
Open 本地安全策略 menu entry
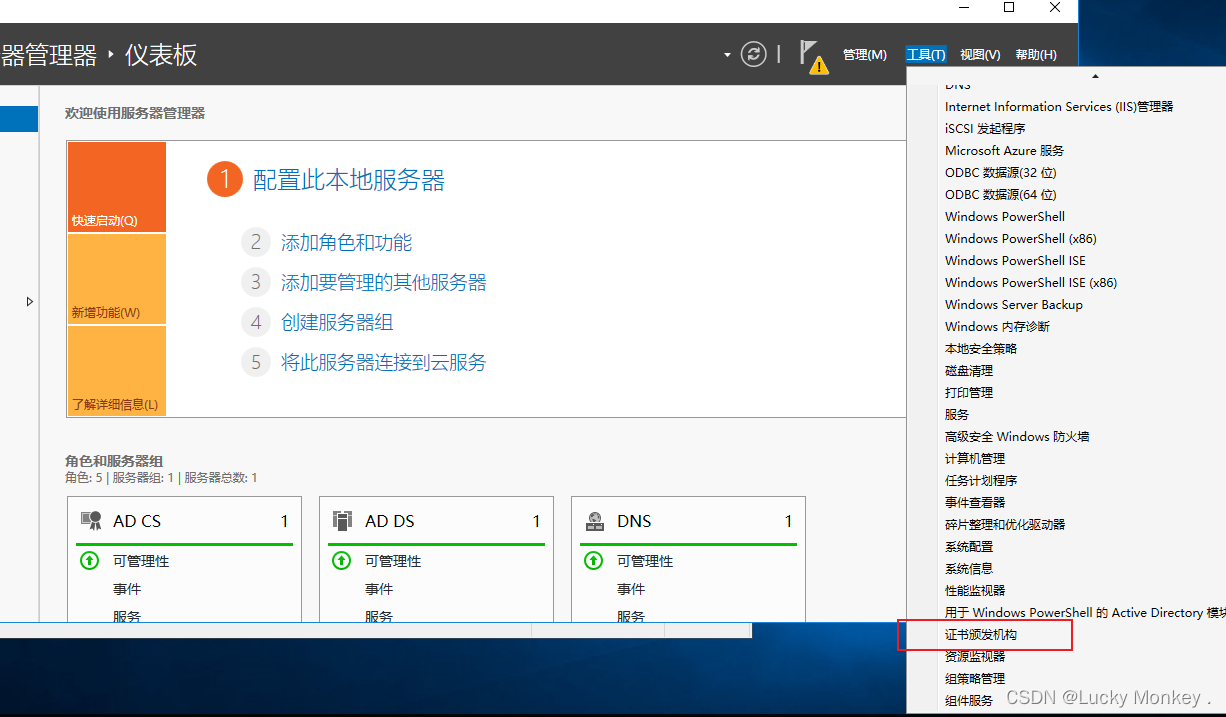981,348
